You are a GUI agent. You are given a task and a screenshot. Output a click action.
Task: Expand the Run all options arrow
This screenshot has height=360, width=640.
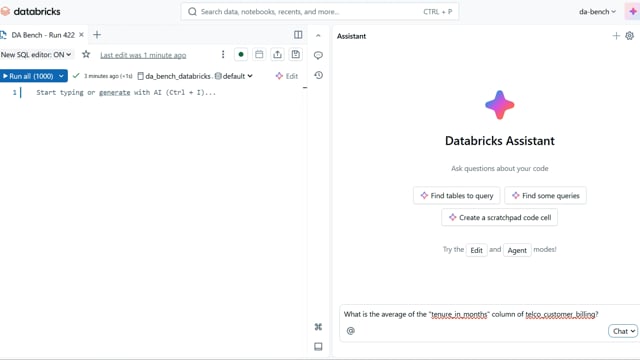(61, 76)
